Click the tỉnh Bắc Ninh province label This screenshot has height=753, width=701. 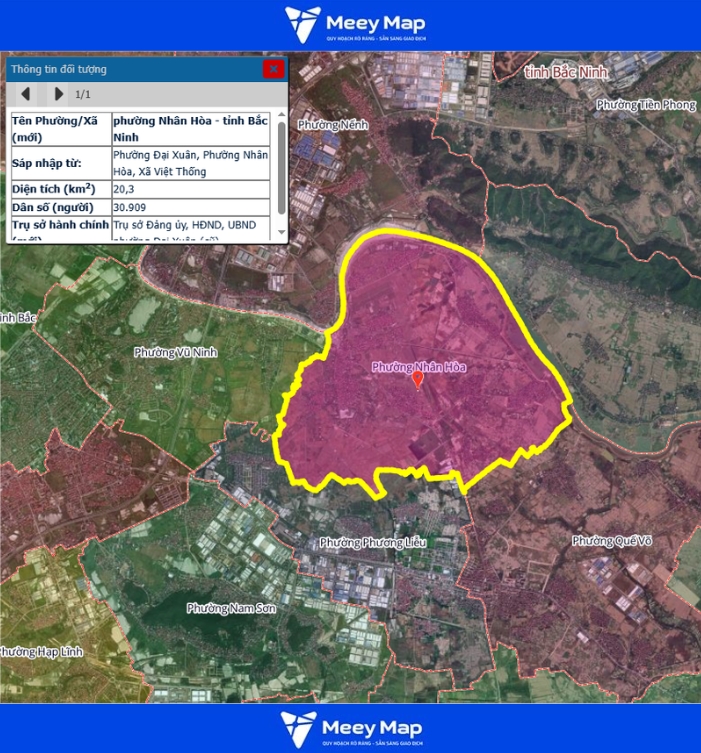(x=567, y=72)
